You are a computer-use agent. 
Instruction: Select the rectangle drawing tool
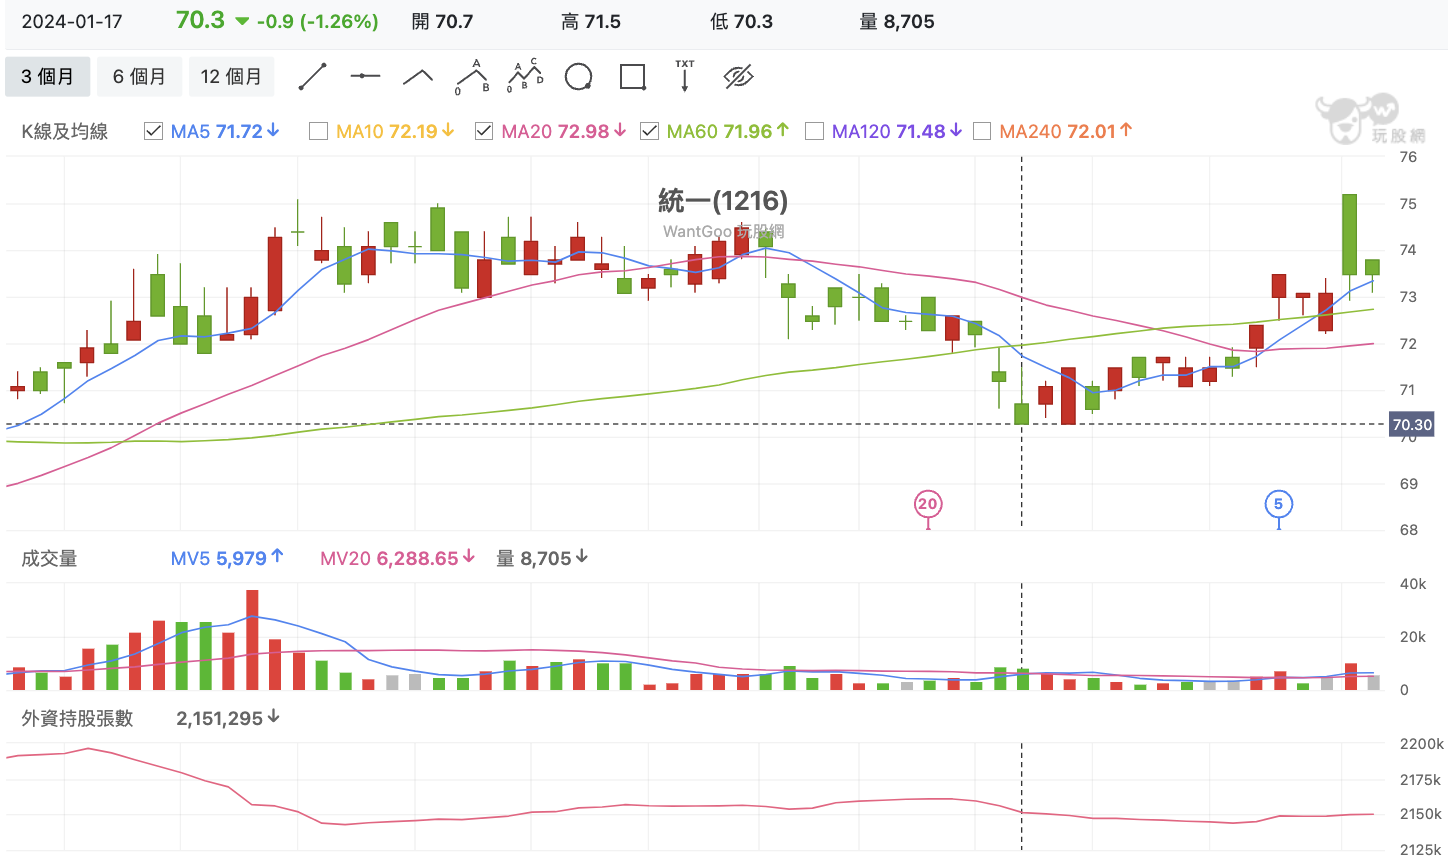[x=633, y=77]
